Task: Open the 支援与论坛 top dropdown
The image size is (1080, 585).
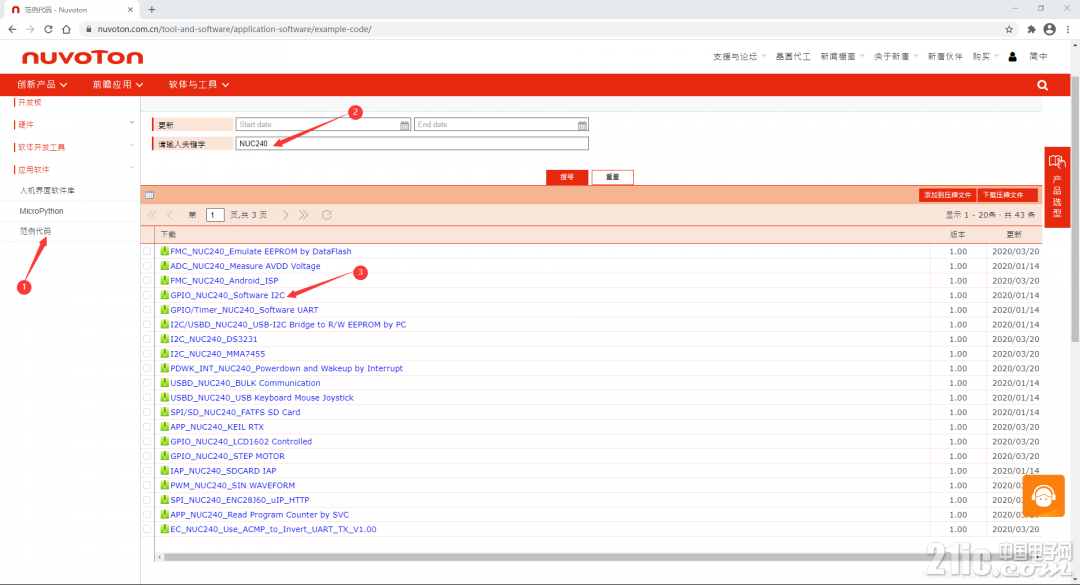Action: 739,57
